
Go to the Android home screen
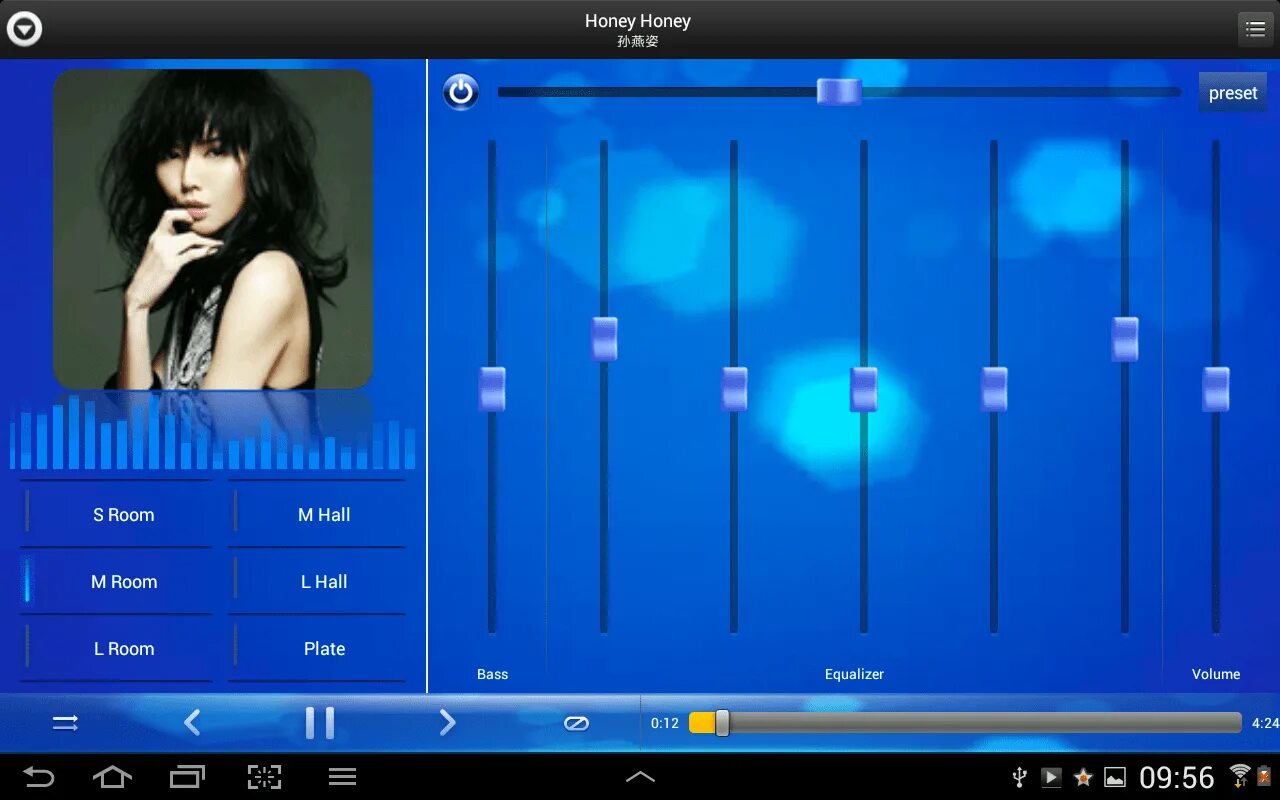[x=112, y=777]
